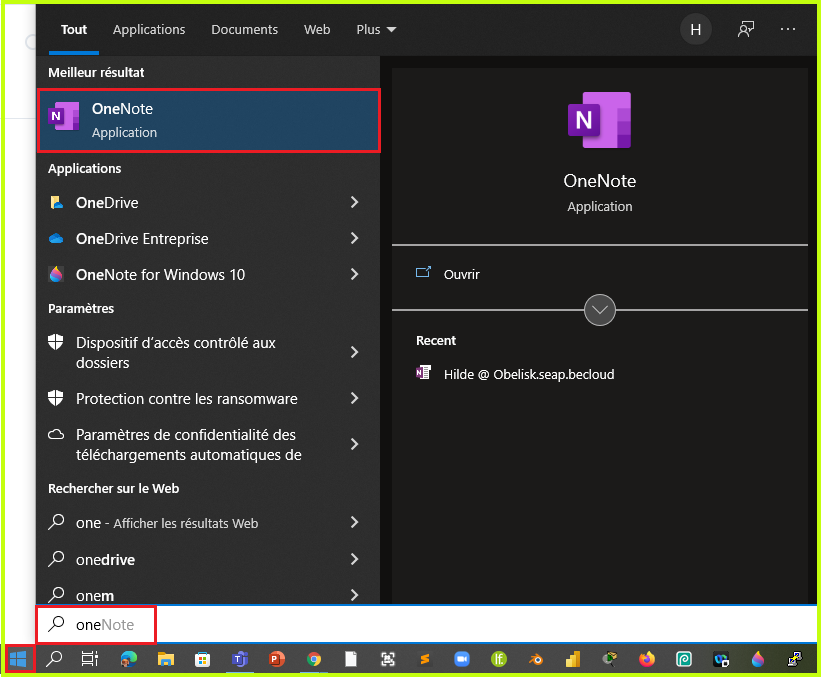The image size is (821, 677).
Task: Open Task View from the taskbar
Action: [90, 659]
